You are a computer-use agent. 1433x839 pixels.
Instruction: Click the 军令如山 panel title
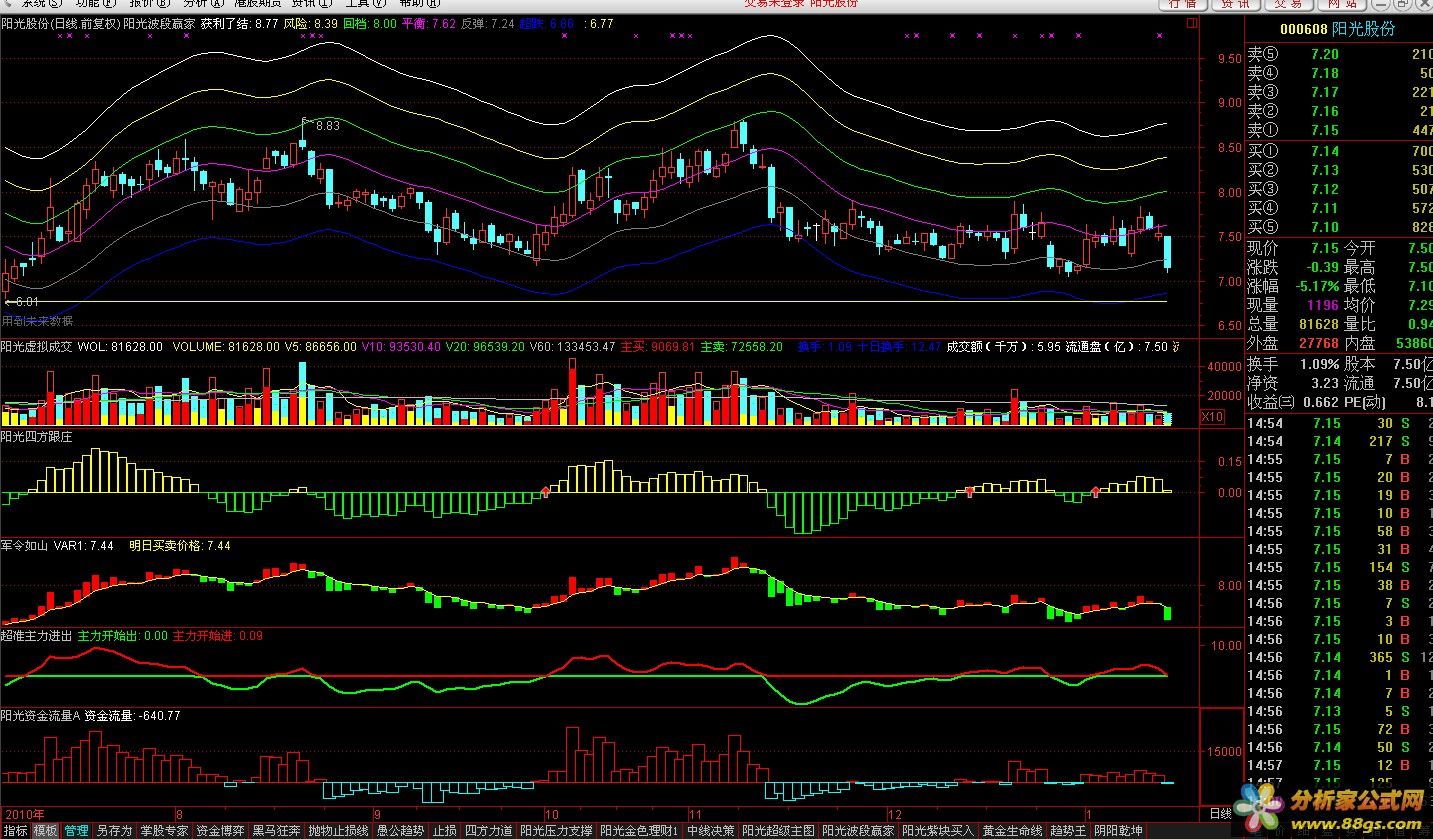25,546
